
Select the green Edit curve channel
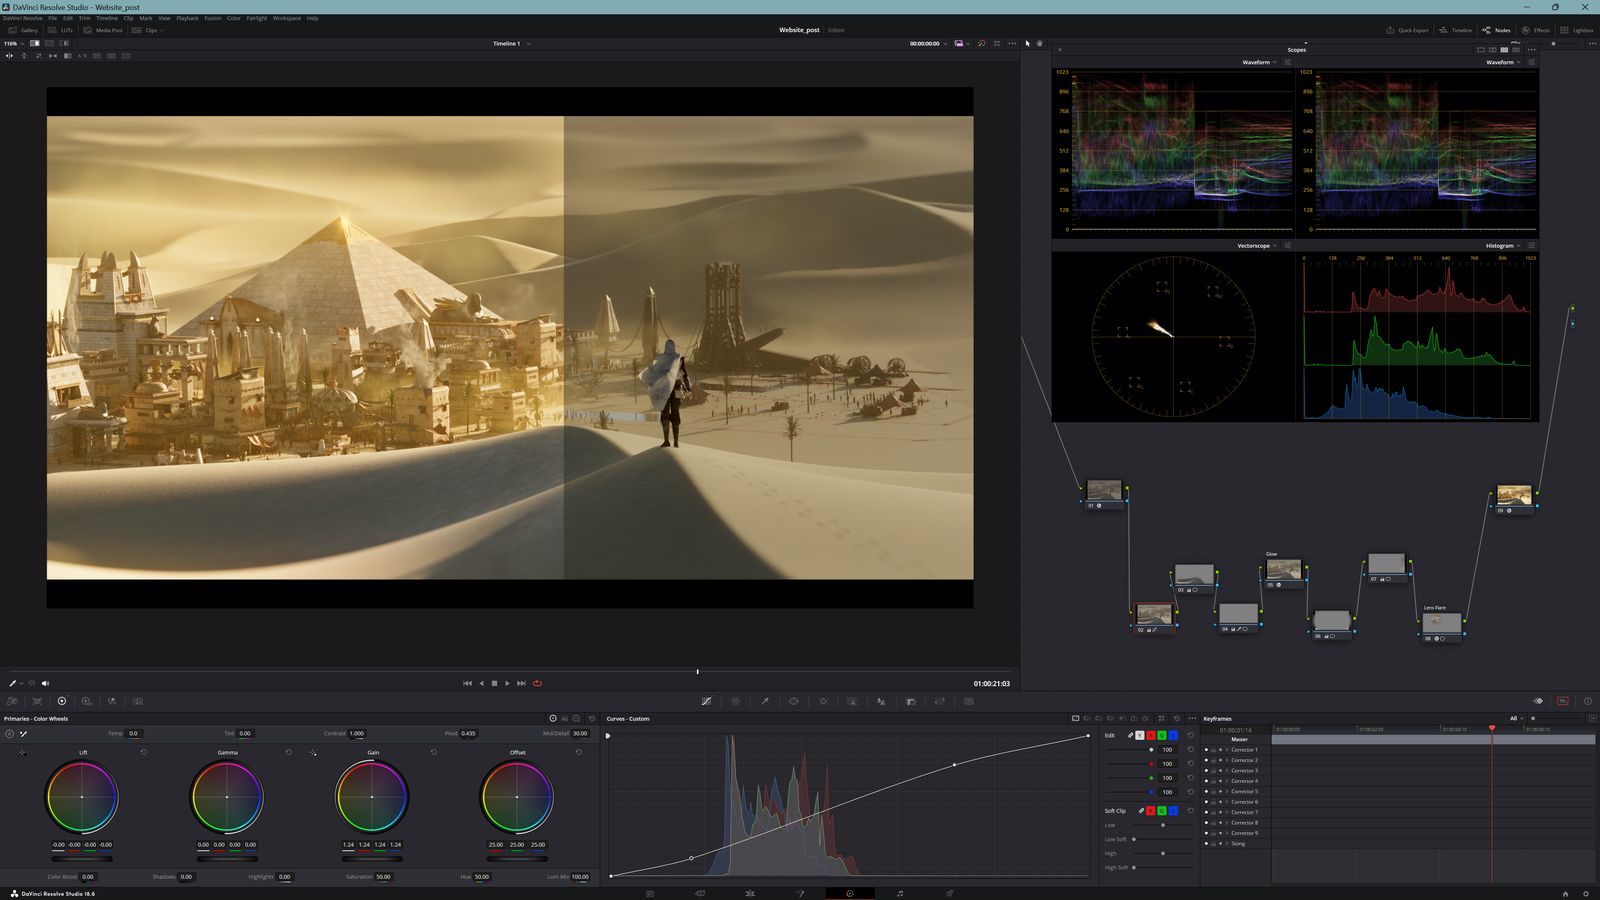(1162, 735)
